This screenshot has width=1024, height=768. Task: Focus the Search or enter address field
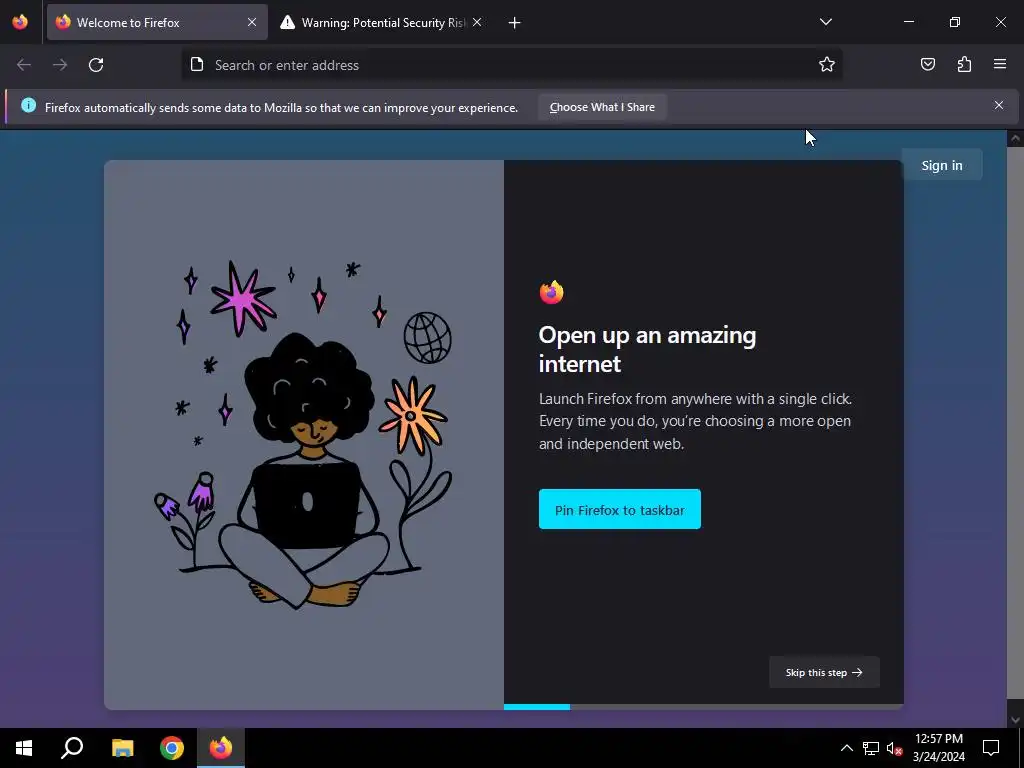coord(511,65)
